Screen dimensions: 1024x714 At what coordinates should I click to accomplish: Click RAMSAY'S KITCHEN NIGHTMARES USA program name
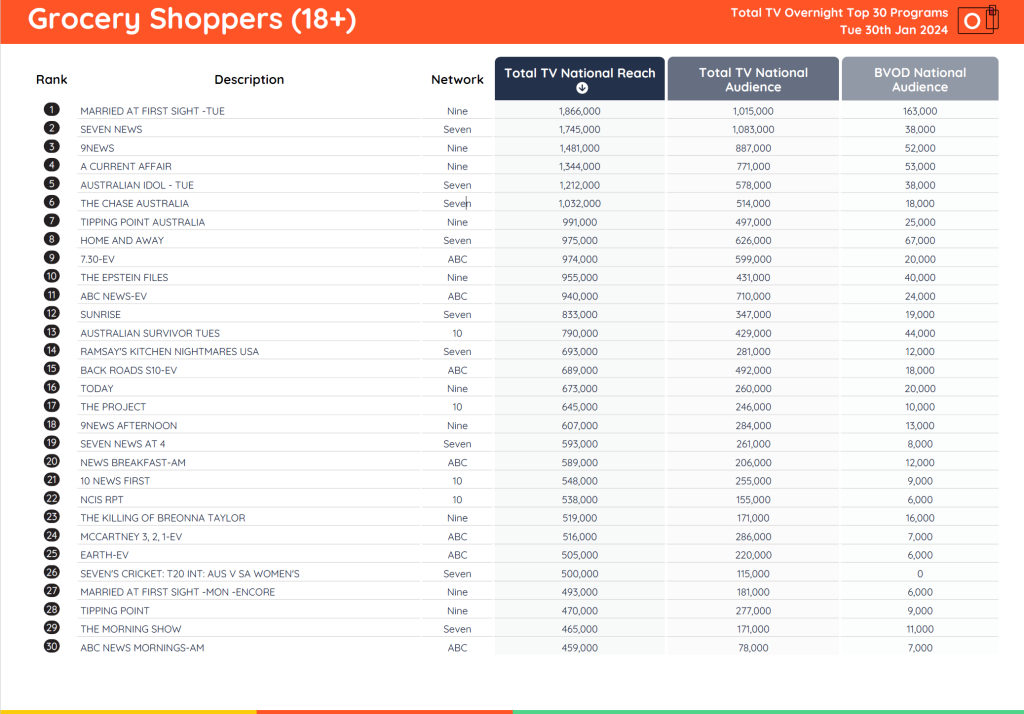click(170, 351)
